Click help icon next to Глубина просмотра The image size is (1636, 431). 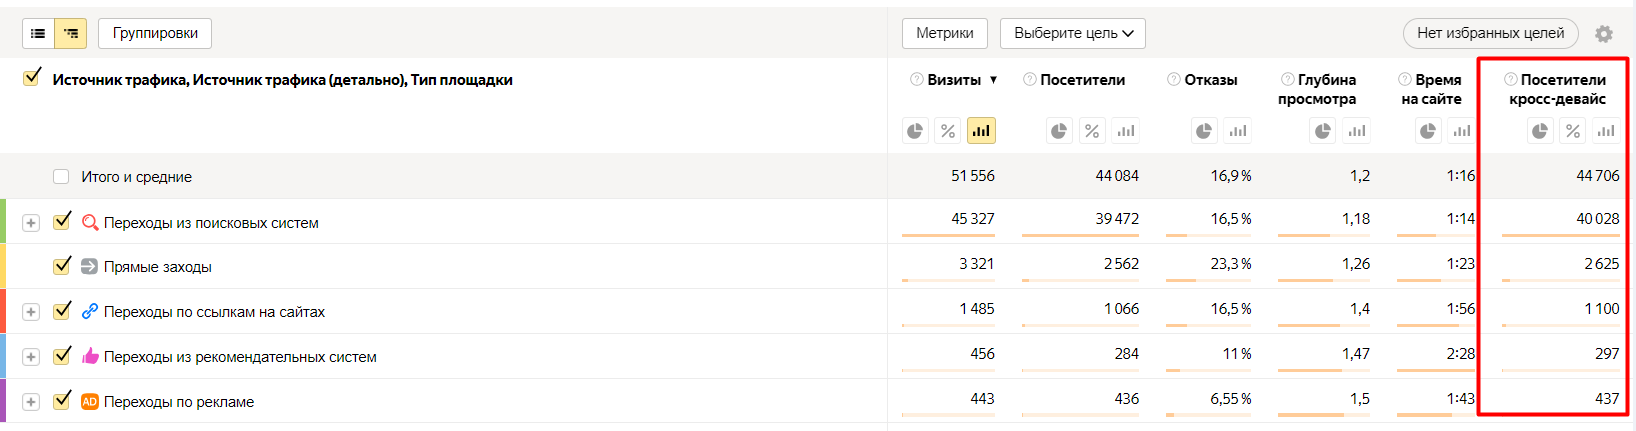tap(1288, 79)
